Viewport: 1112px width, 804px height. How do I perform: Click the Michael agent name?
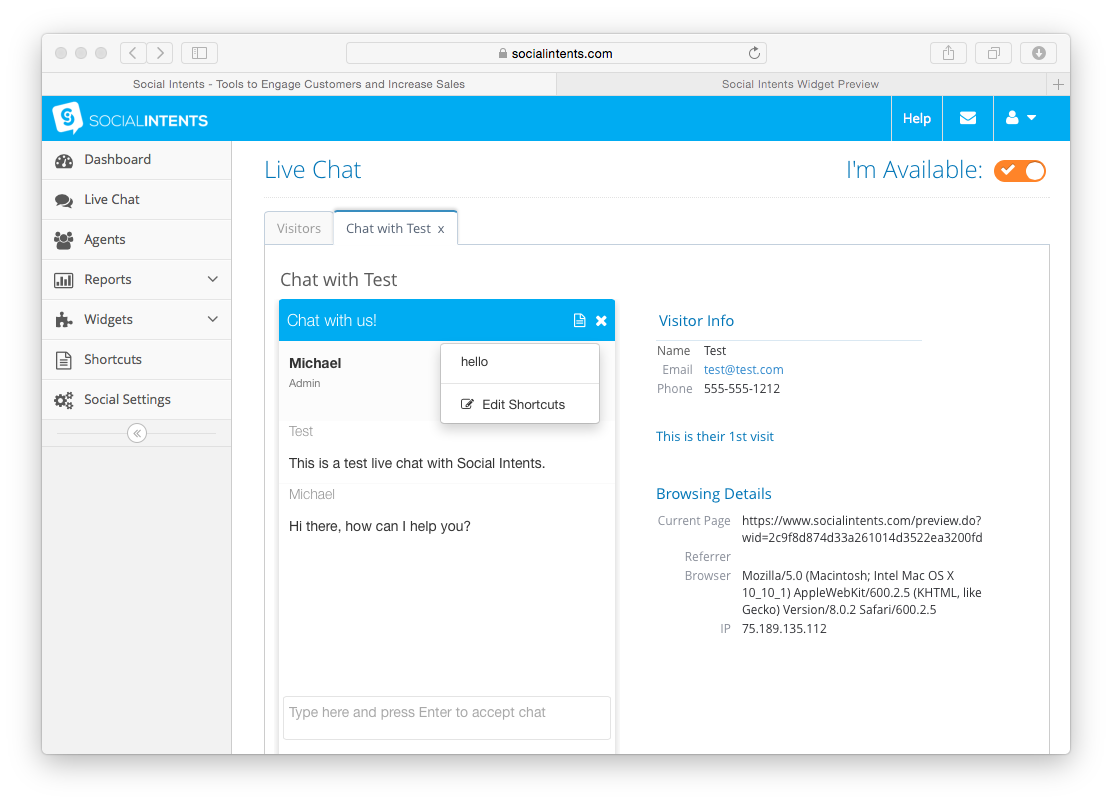315,363
